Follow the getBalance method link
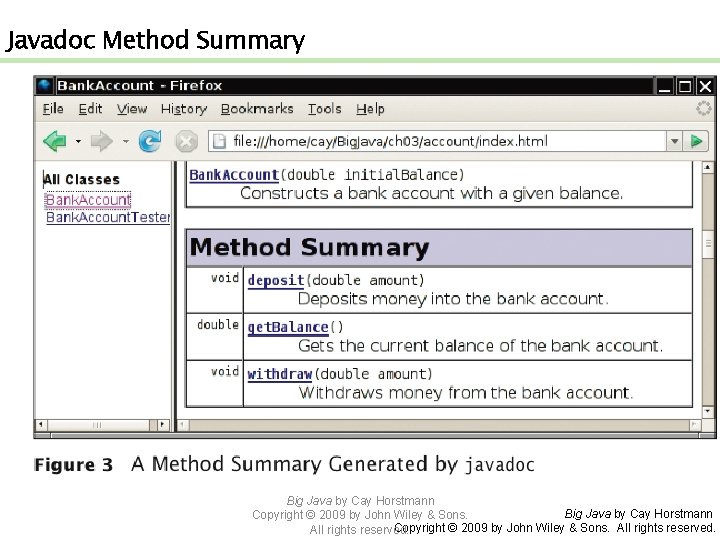Viewport: 720px width, 540px height. (x=288, y=327)
